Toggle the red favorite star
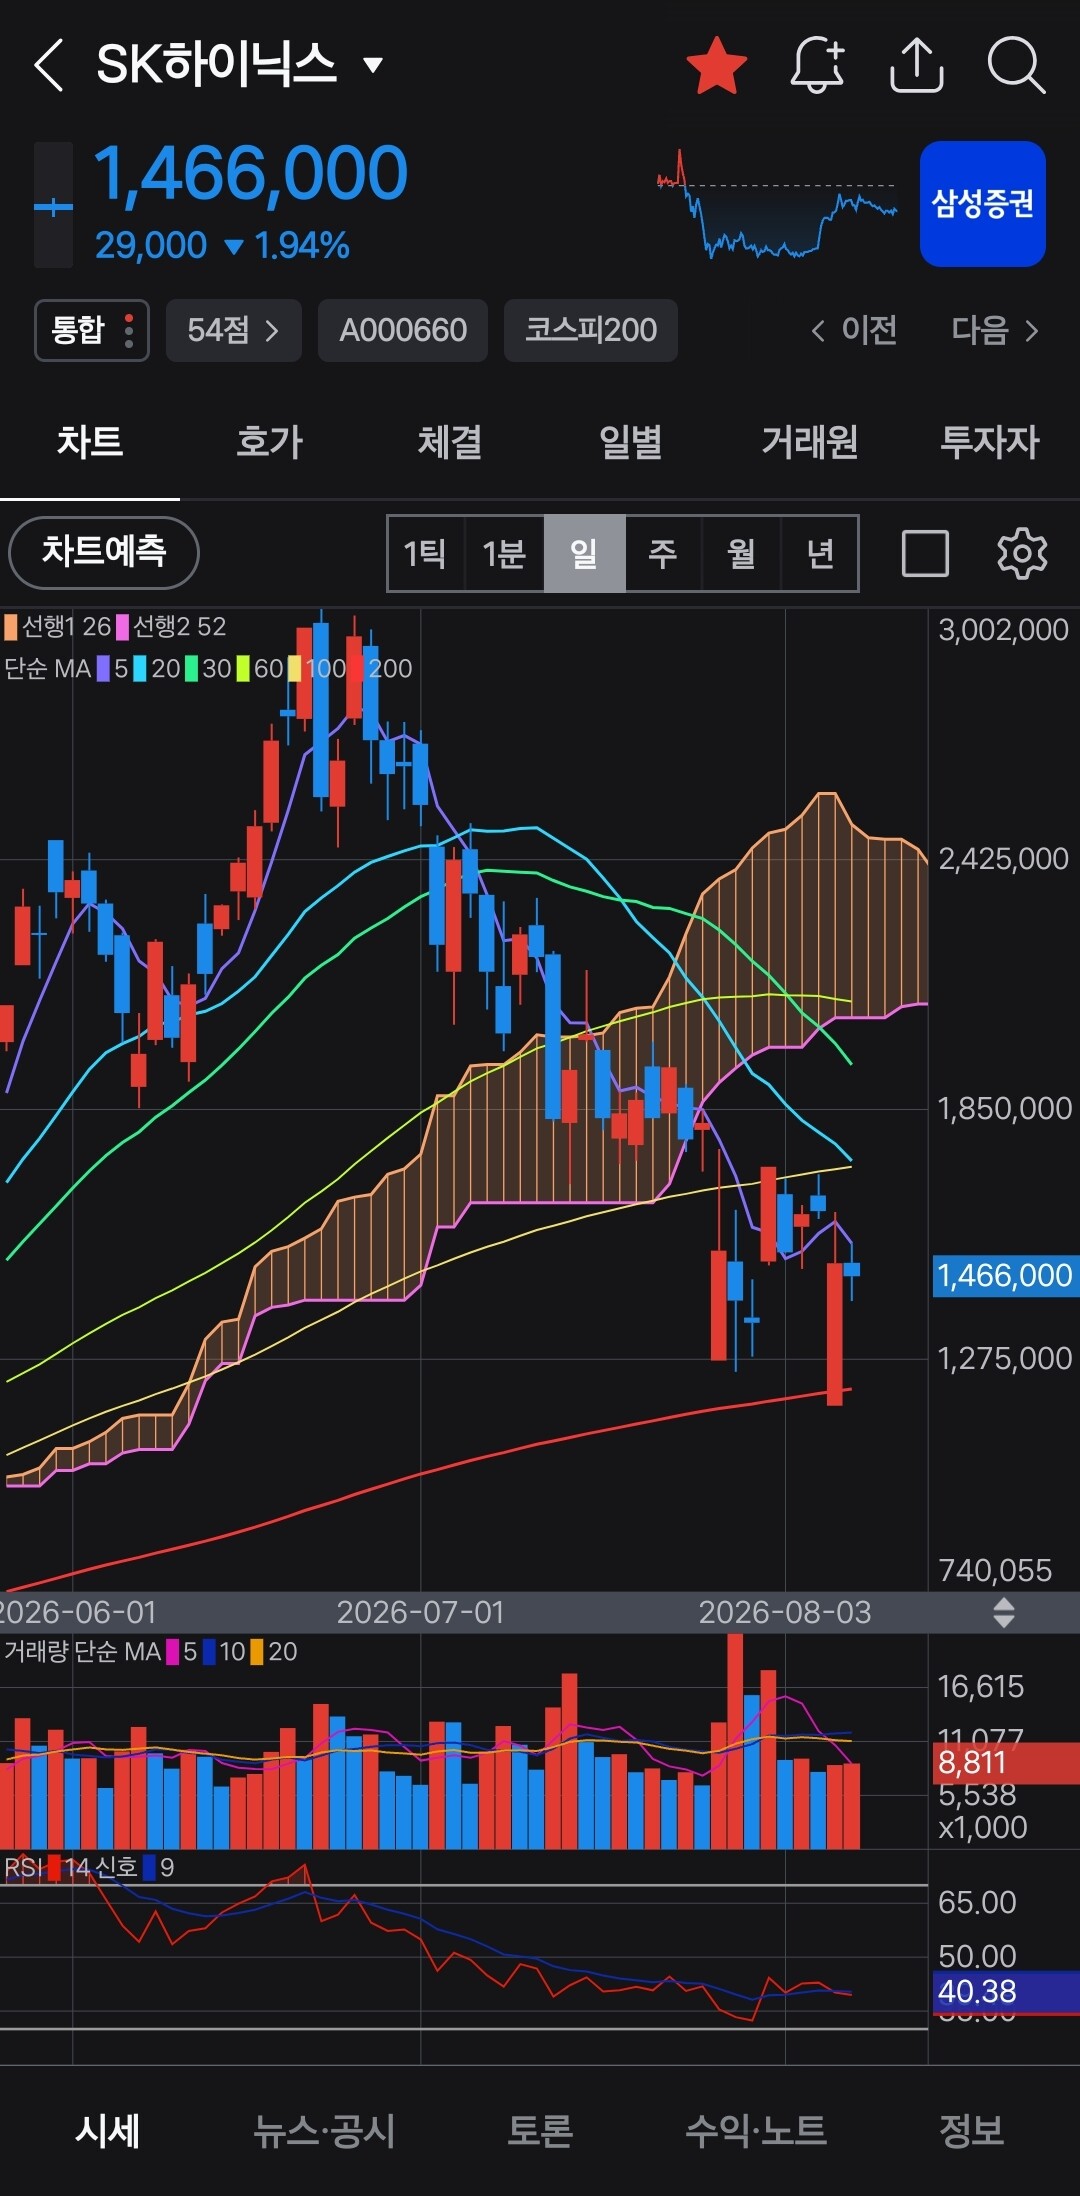 pos(717,66)
